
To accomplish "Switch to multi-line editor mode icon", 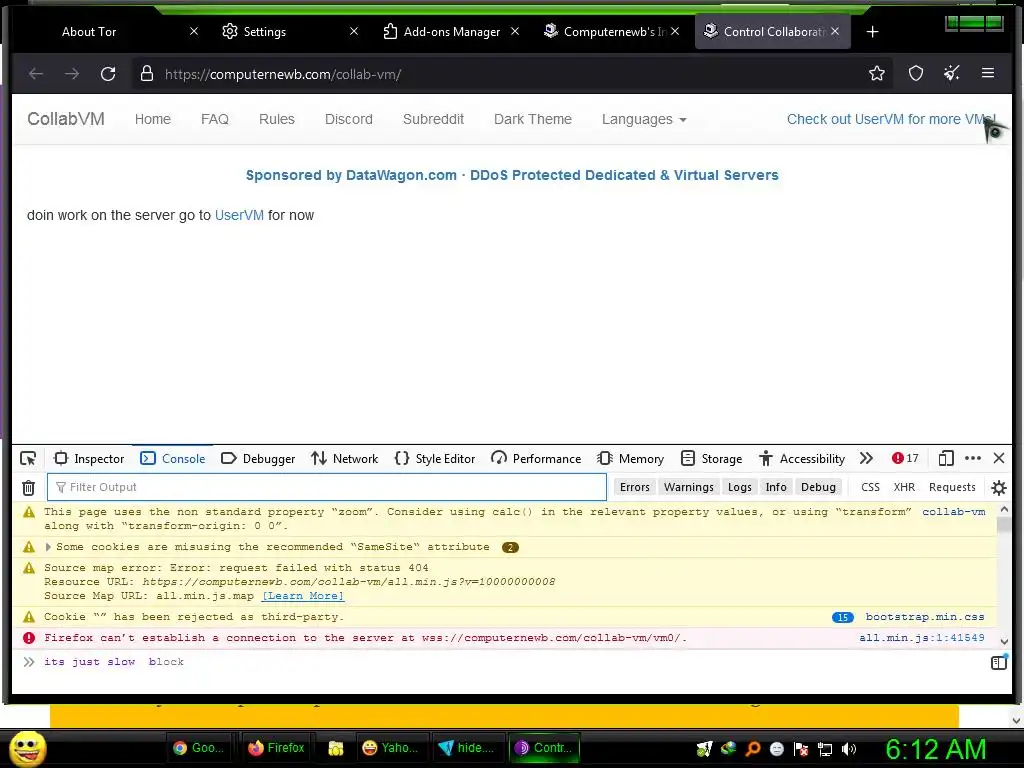I will click(999, 663).
